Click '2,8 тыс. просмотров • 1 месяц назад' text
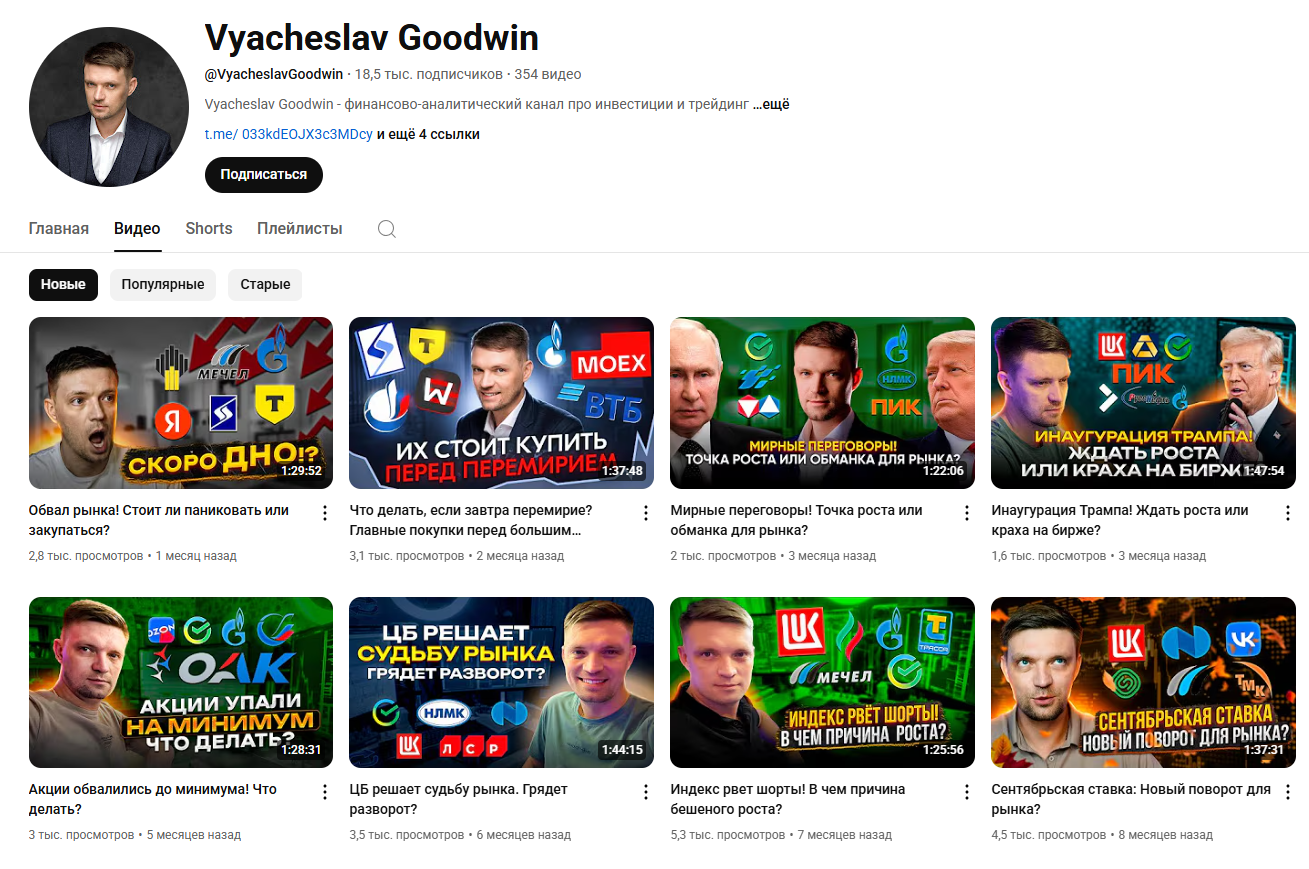Screen dimensions: 1309x869 point(133,556)
